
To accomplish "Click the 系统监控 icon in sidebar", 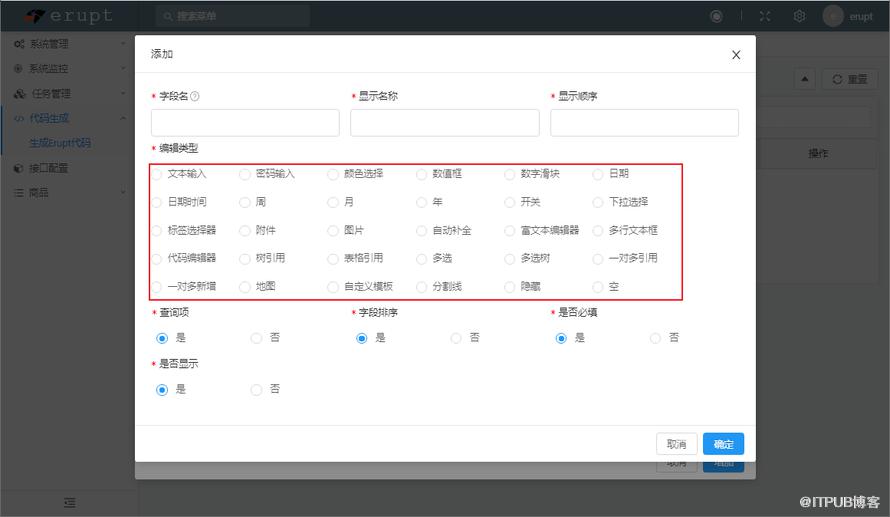I will click(18, 69).
